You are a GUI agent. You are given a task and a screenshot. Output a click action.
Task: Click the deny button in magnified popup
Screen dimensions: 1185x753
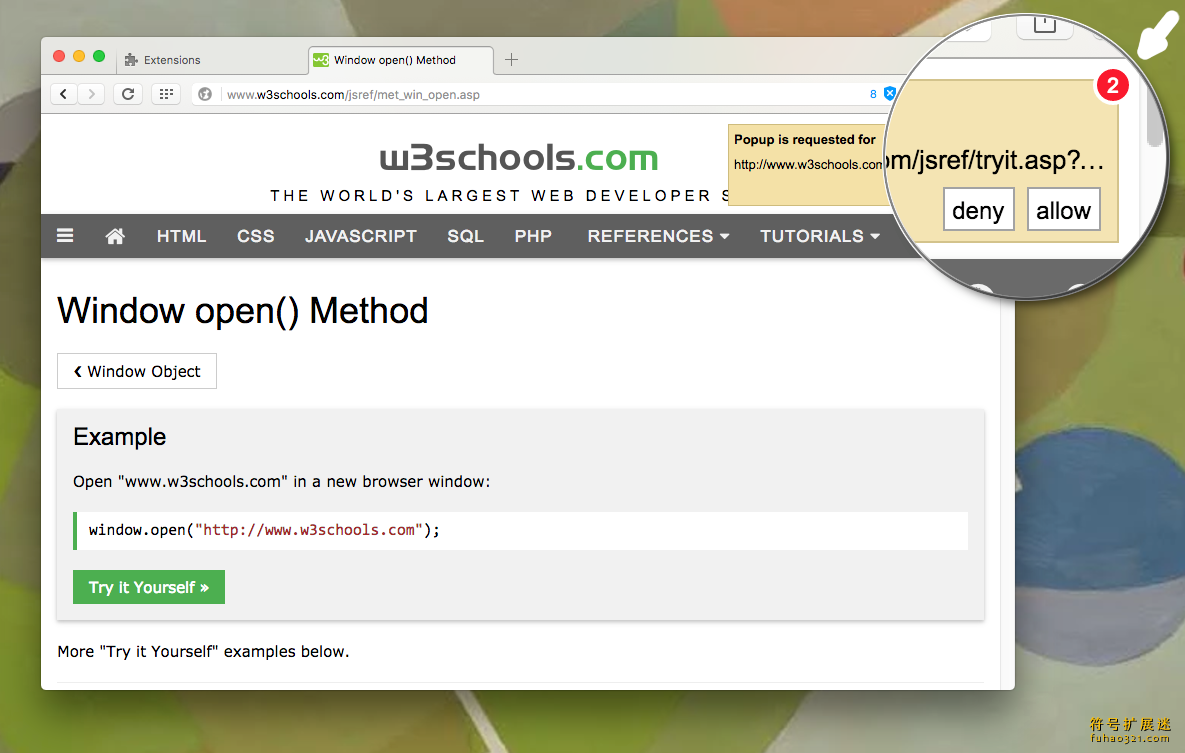pyautogui.click(x=978, y=209)
